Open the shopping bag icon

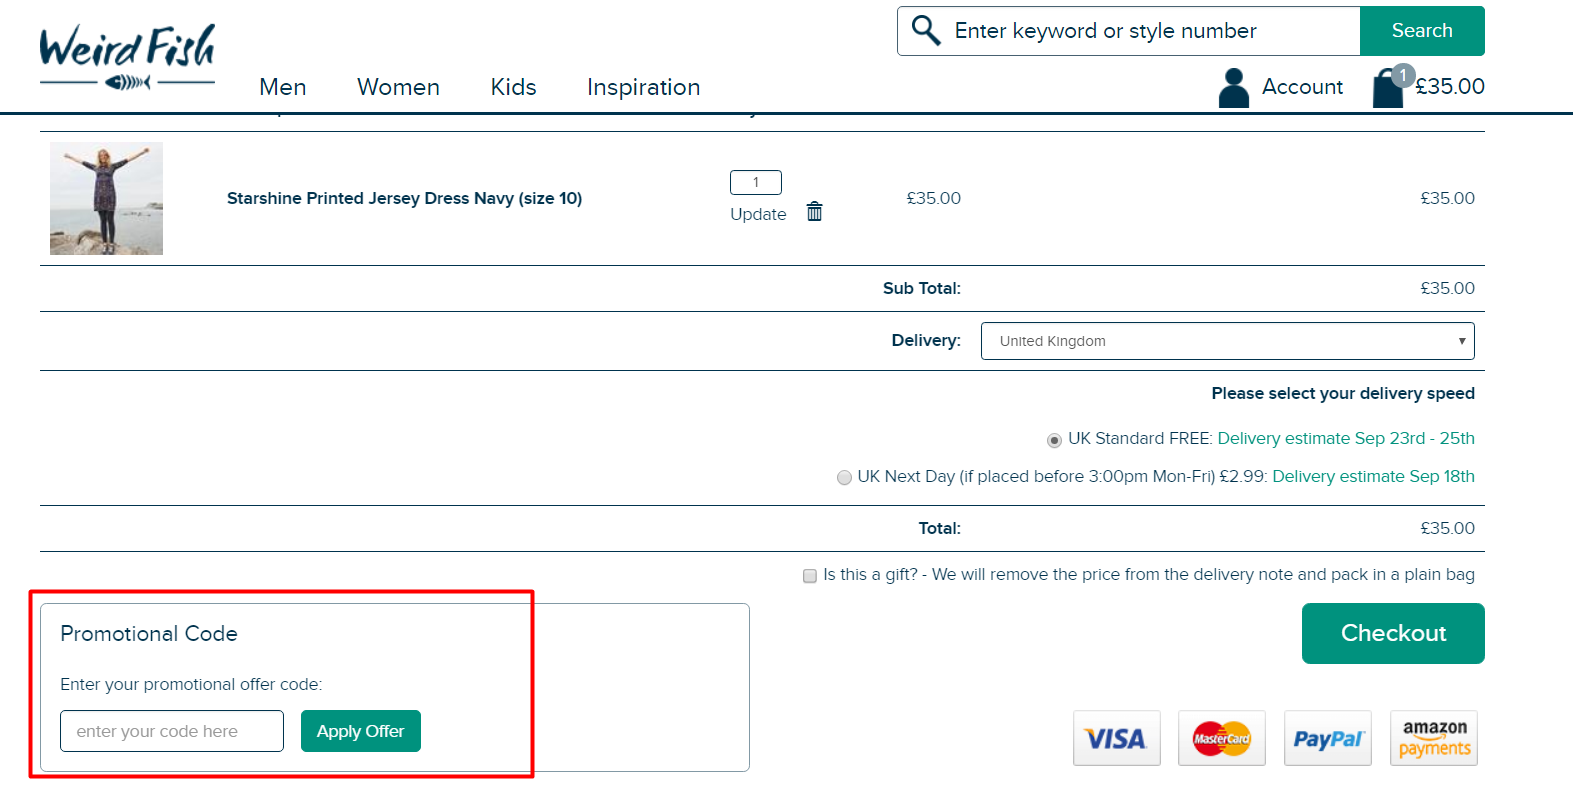(1388, 87)
